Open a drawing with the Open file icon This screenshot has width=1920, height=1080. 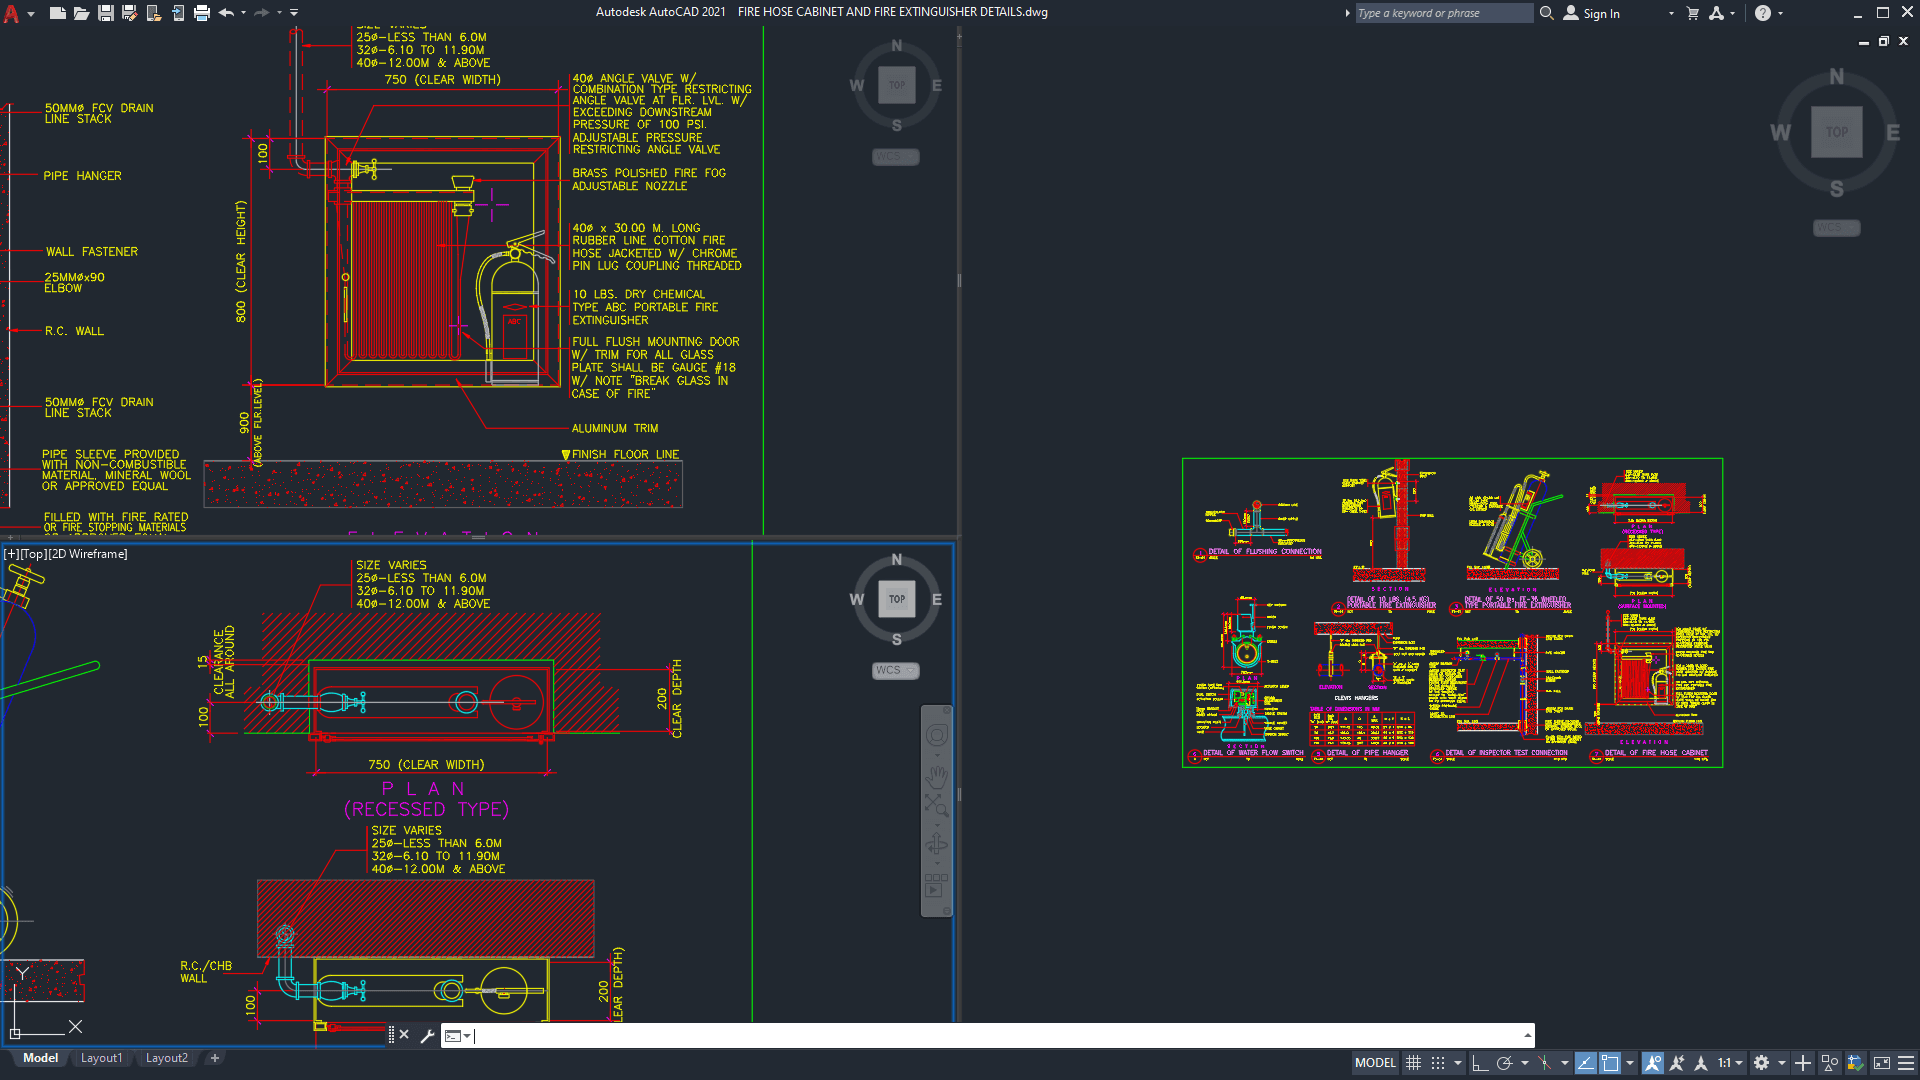[x=82, y=13]
